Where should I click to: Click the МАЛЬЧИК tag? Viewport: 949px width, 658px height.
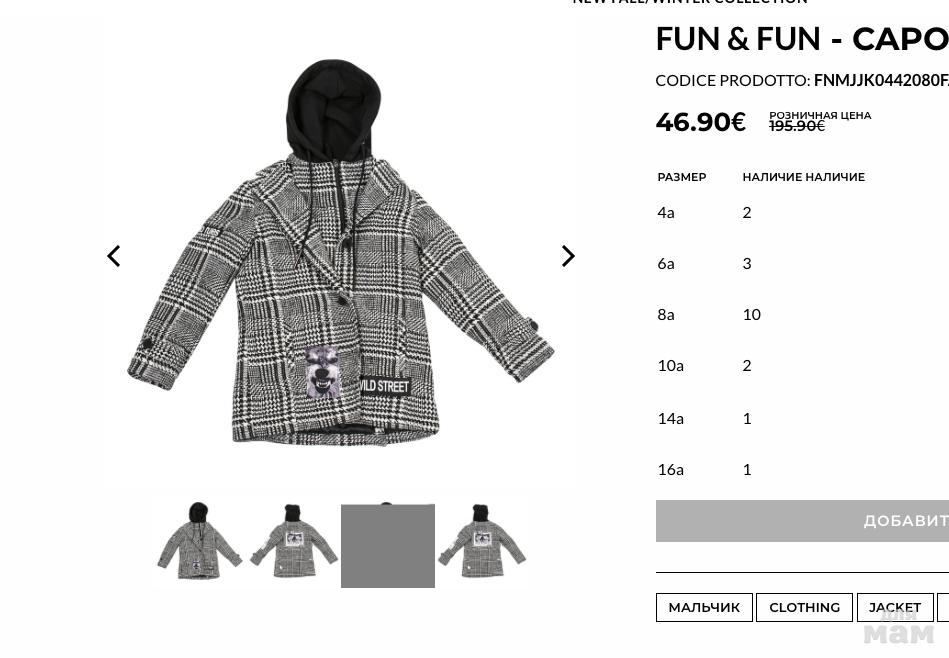(x=704, y=607)
